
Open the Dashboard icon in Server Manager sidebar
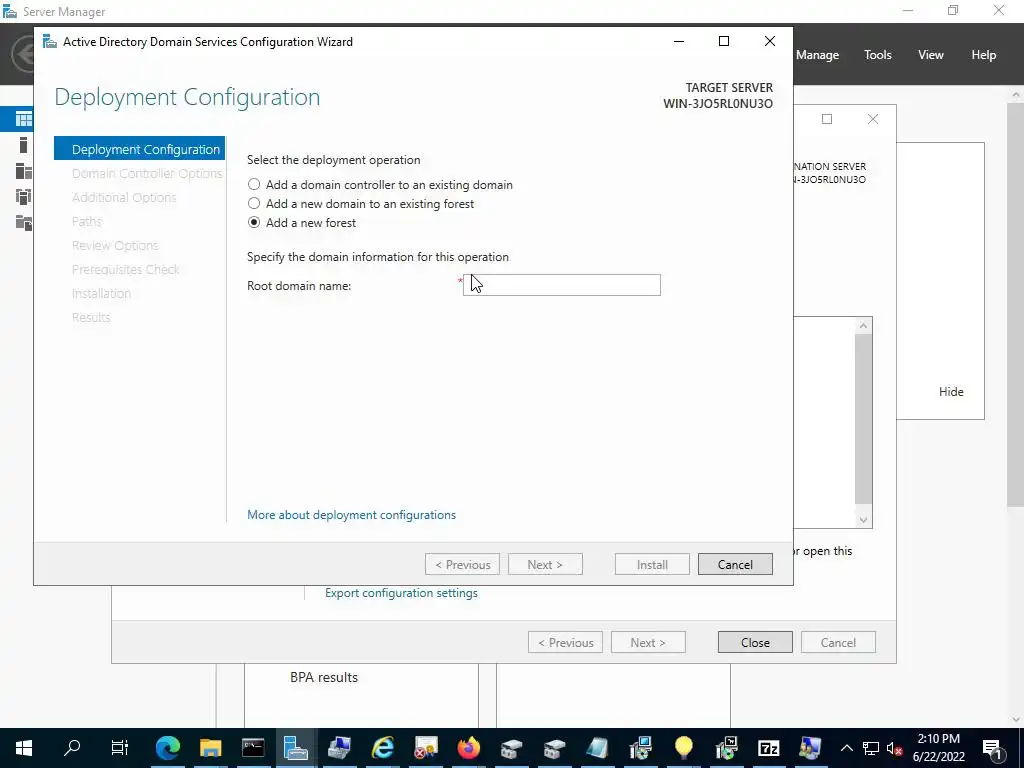24,119
